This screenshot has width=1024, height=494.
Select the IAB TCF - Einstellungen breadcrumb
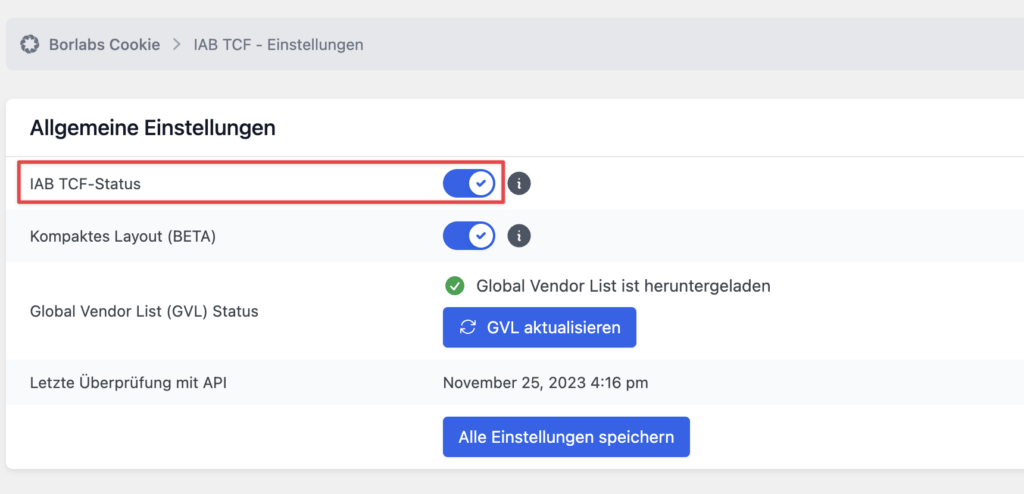pos(278,45)
